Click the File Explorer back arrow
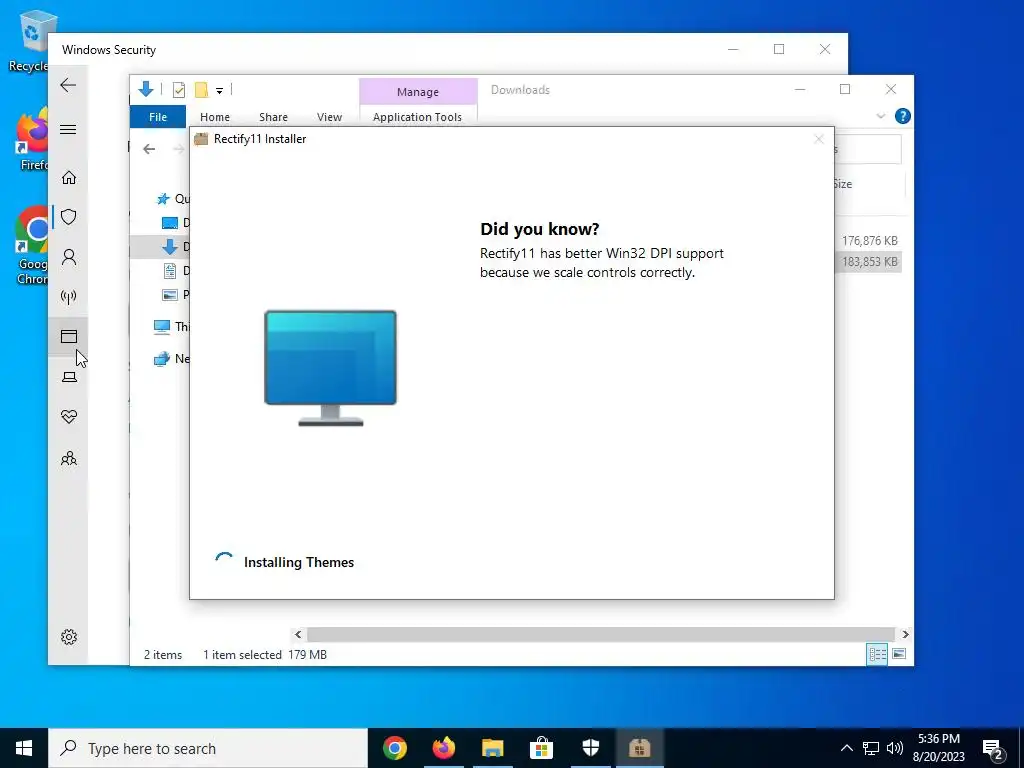This screenshot has height=768, width=1024. coord(149,149)
